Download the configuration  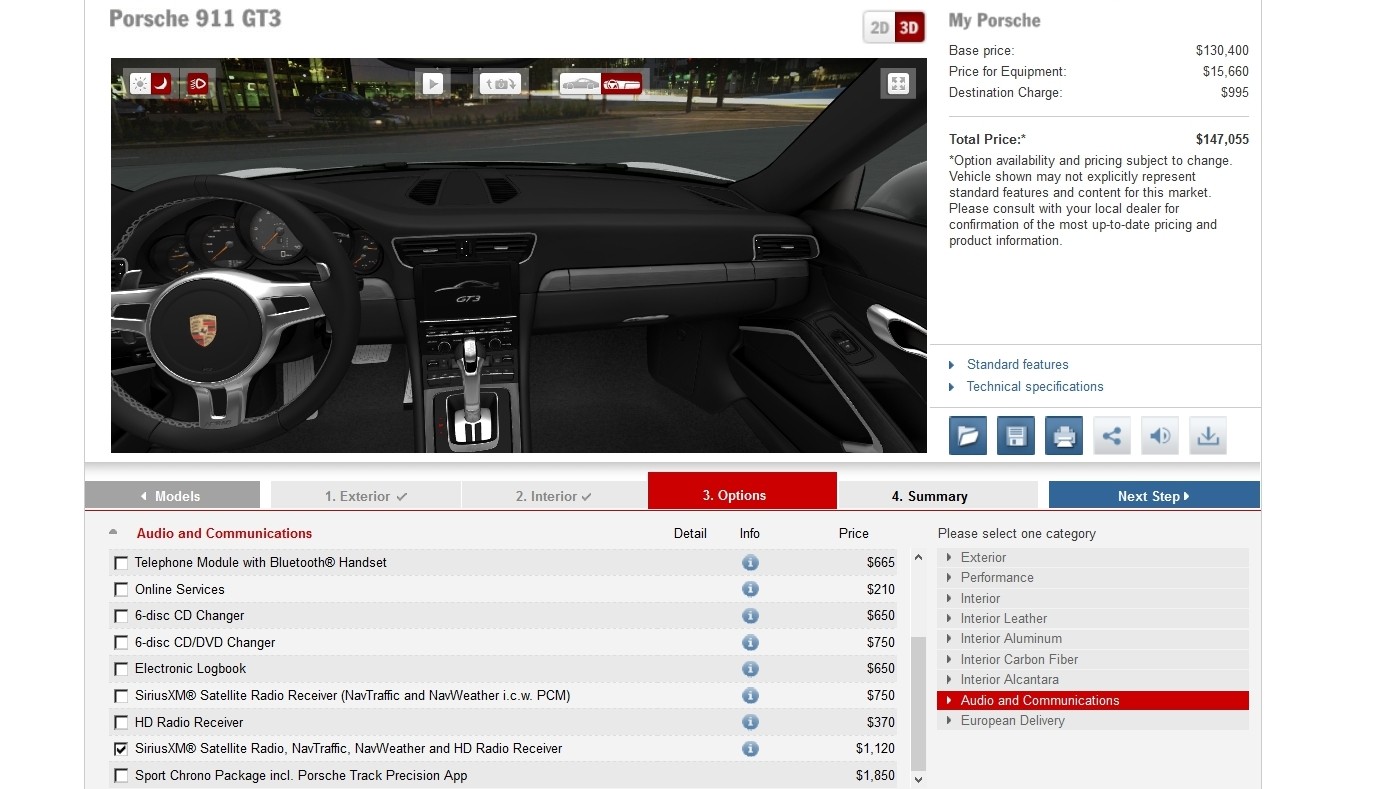1208,436
